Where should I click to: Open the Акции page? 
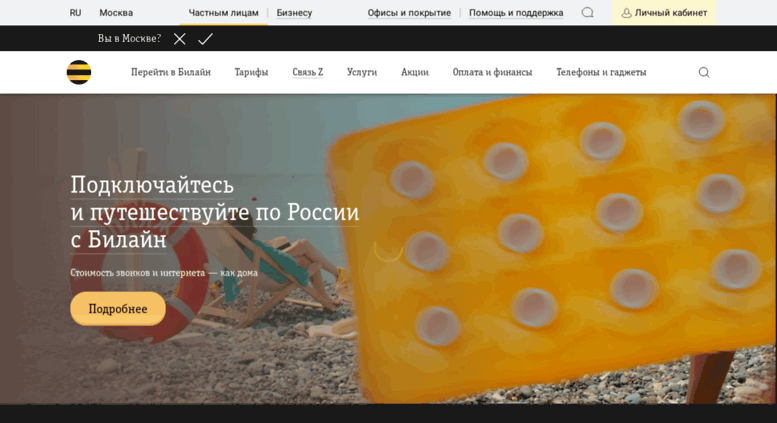(x=415, y=72)
